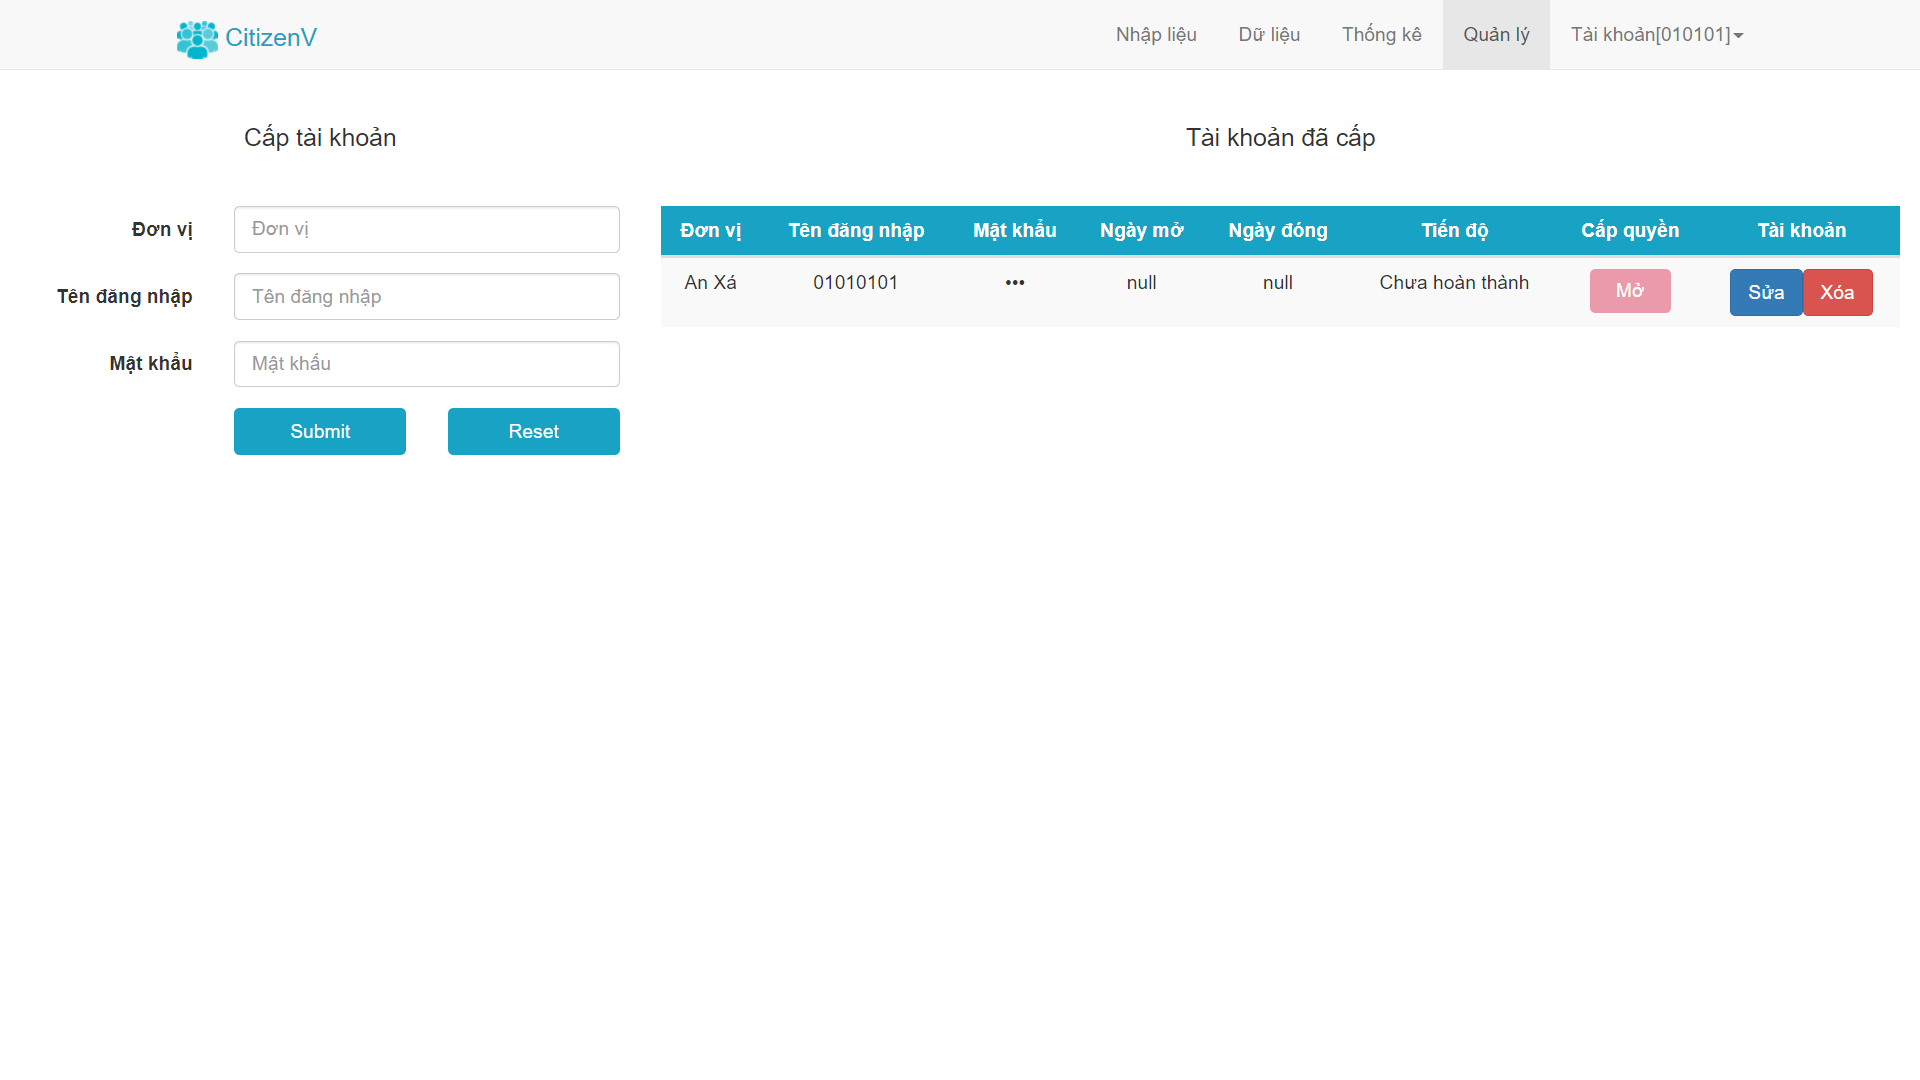Viewport: 1920px width, 1080px height.
Task: Click Xóa to delete account 01010101
Action: tap(1837, 292)
